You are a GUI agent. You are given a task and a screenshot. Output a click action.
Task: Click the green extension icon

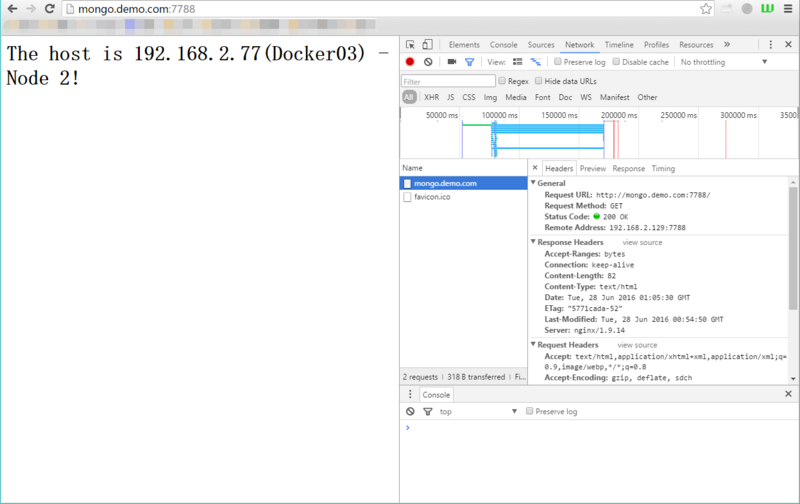point(767,9)
